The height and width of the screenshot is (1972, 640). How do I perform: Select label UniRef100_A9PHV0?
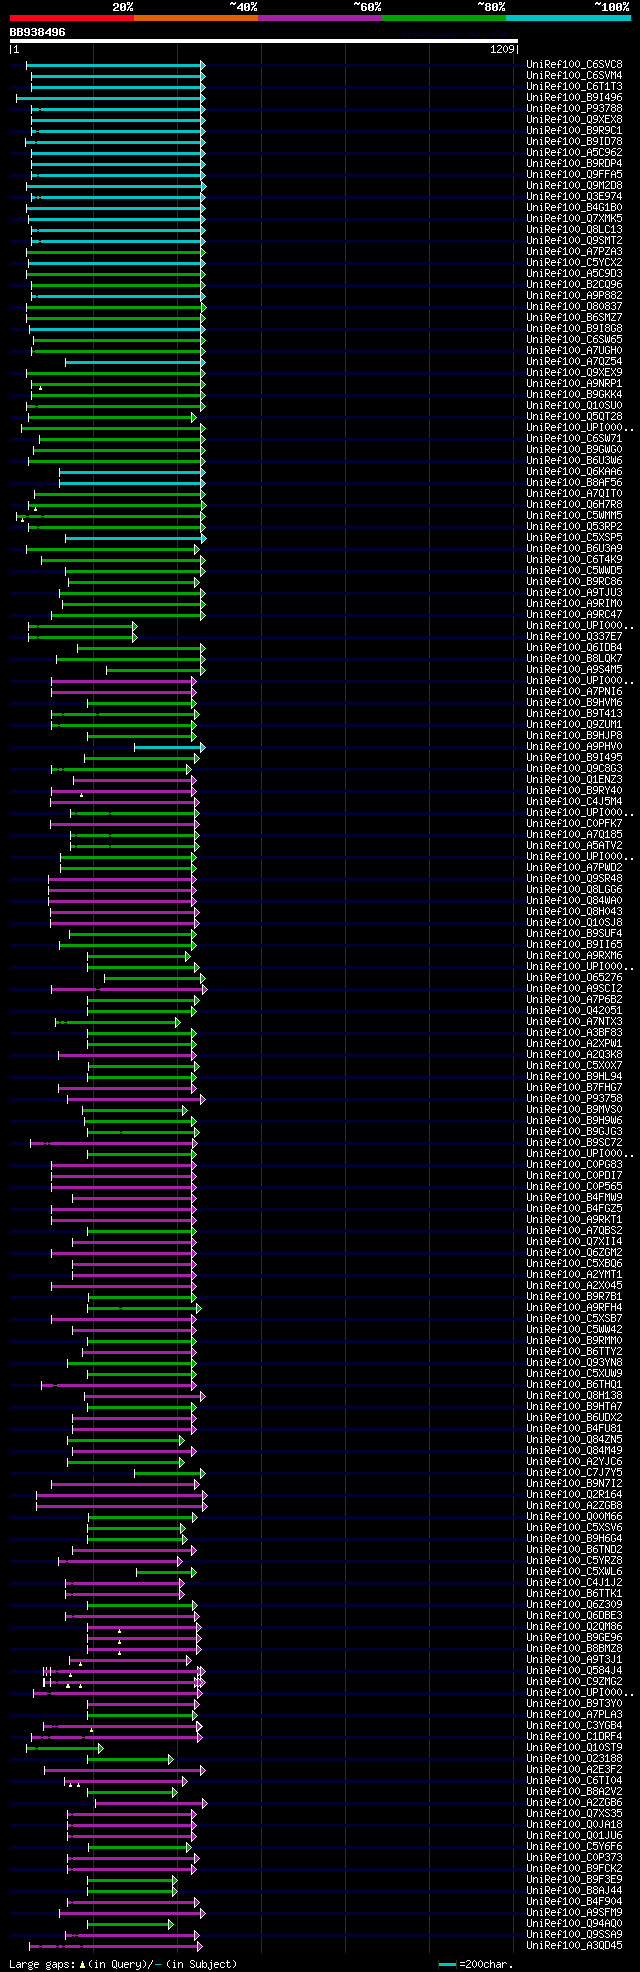[x=574, y=746]
